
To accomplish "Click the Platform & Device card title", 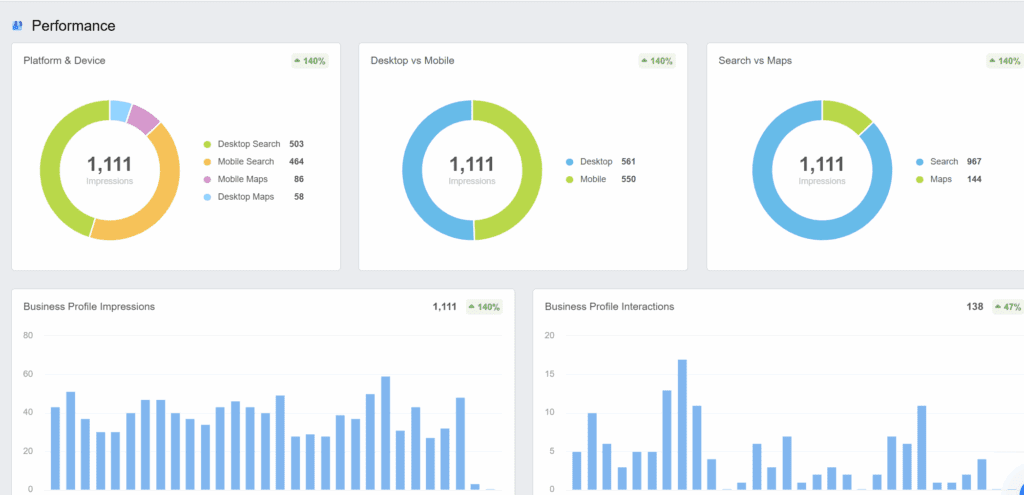I will [x=64, y=61].
